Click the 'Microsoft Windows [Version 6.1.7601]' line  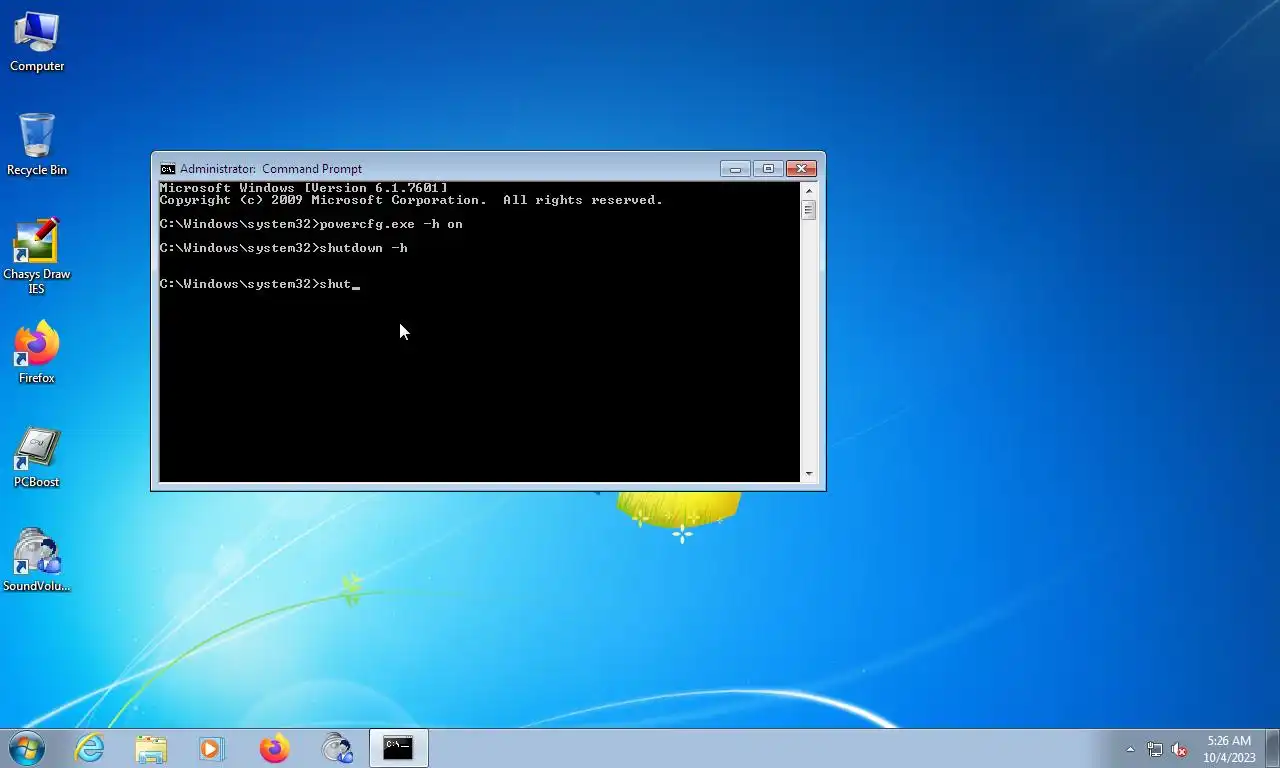304,188
